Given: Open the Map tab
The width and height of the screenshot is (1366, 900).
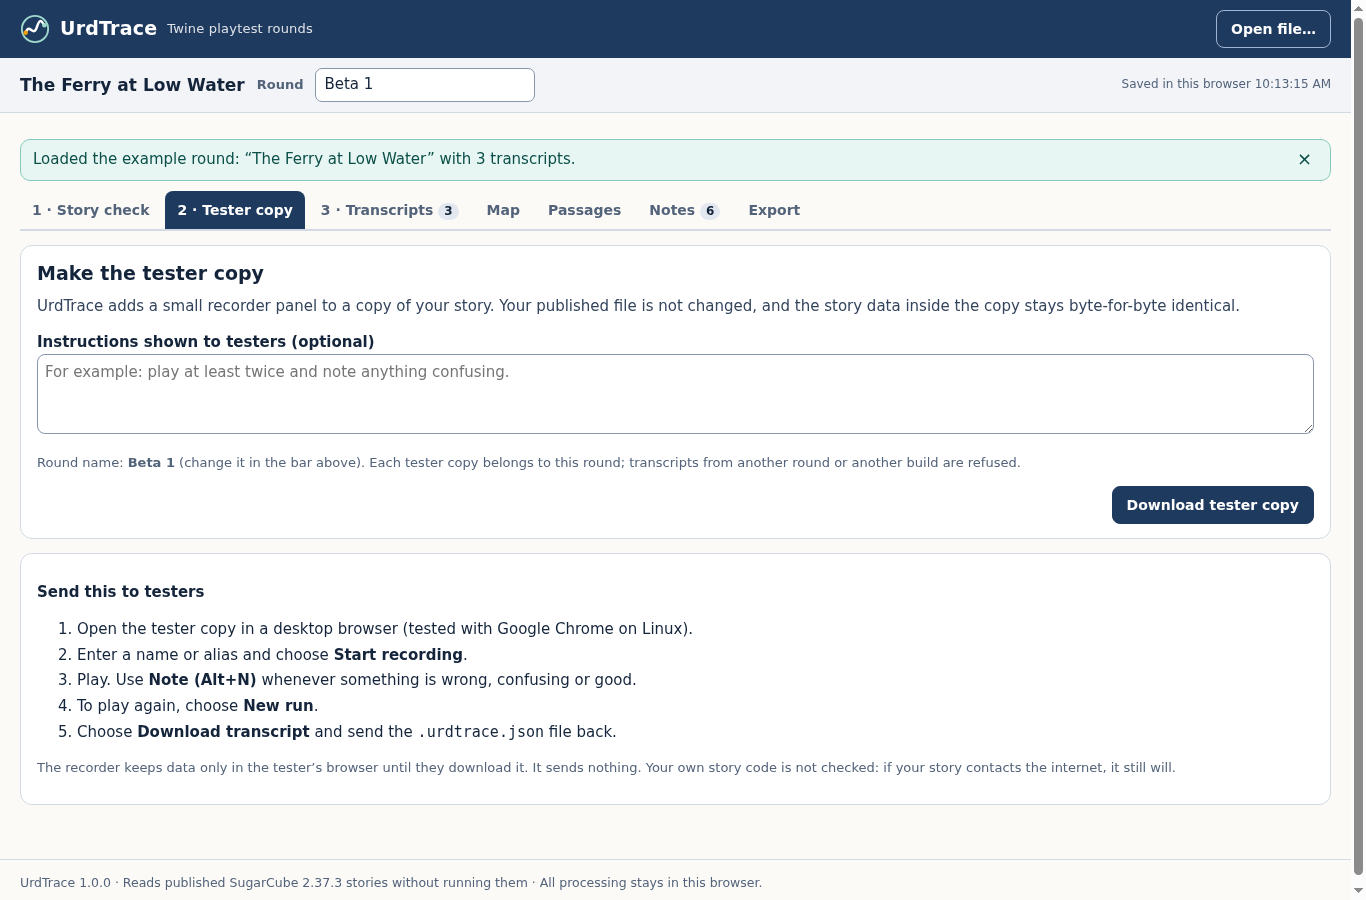Looking at the screenshot, I should 503,210.
